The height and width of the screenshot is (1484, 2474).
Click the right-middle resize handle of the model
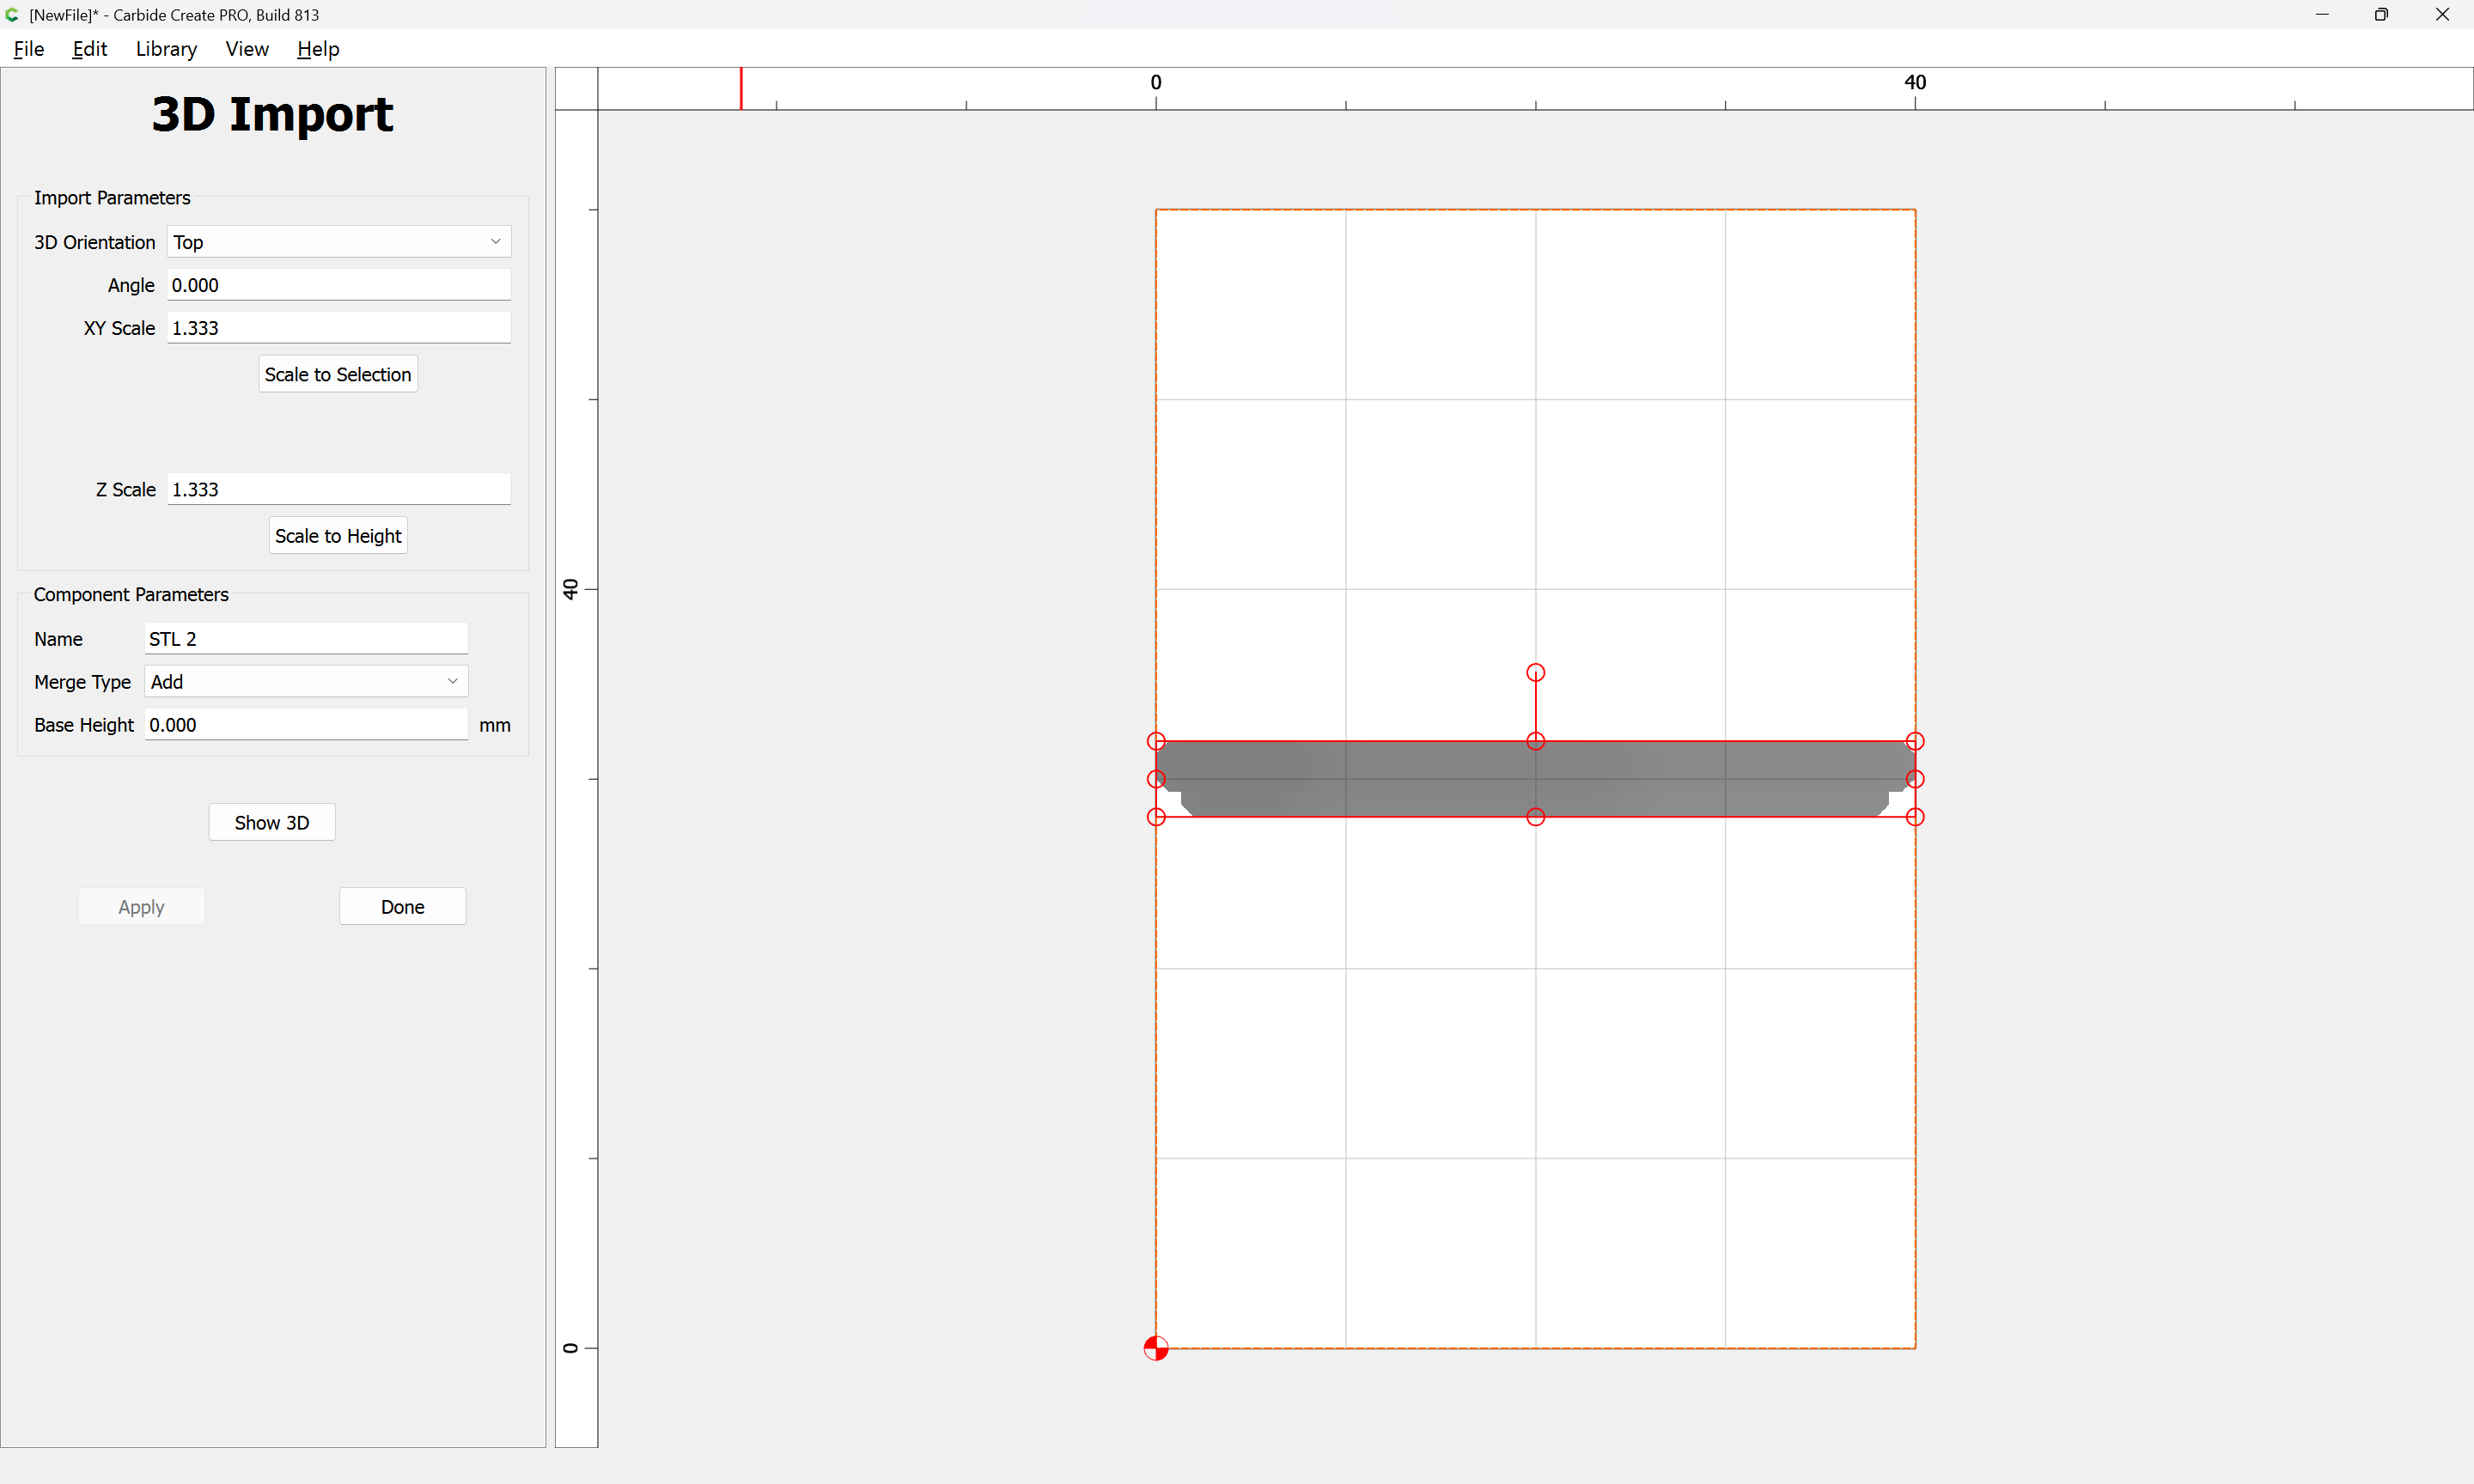tap(1915, 779)
